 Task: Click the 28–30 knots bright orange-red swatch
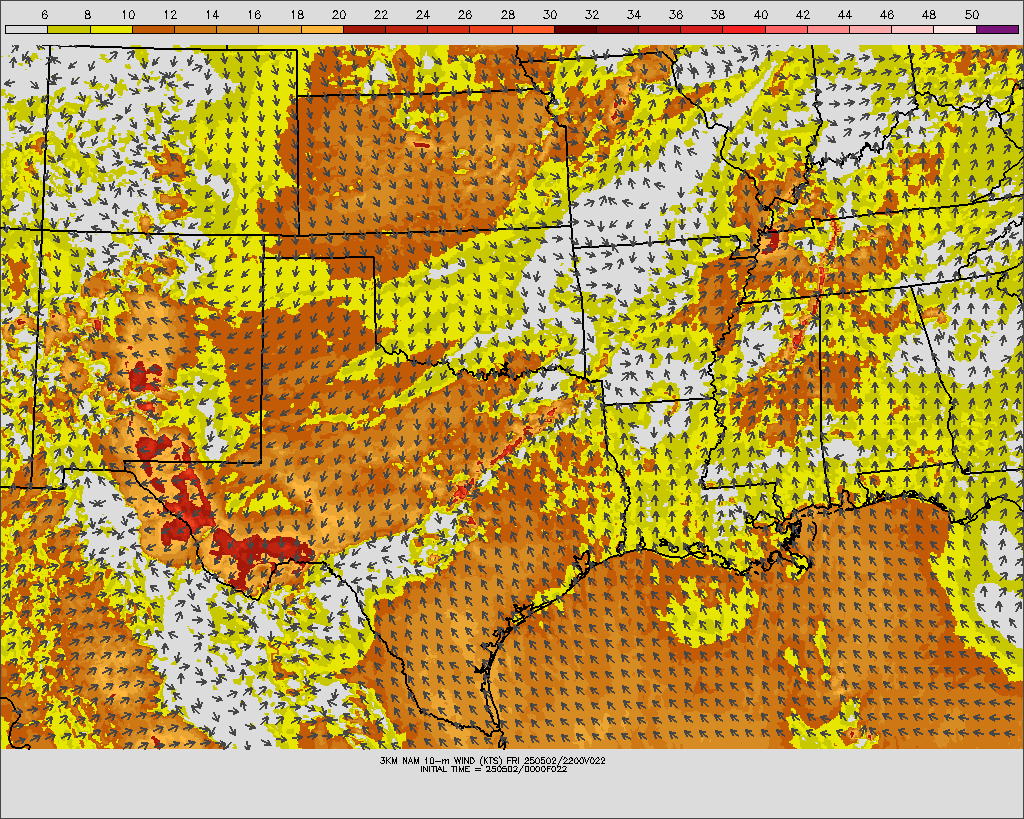pyautogui.click(x=533, y=29)
